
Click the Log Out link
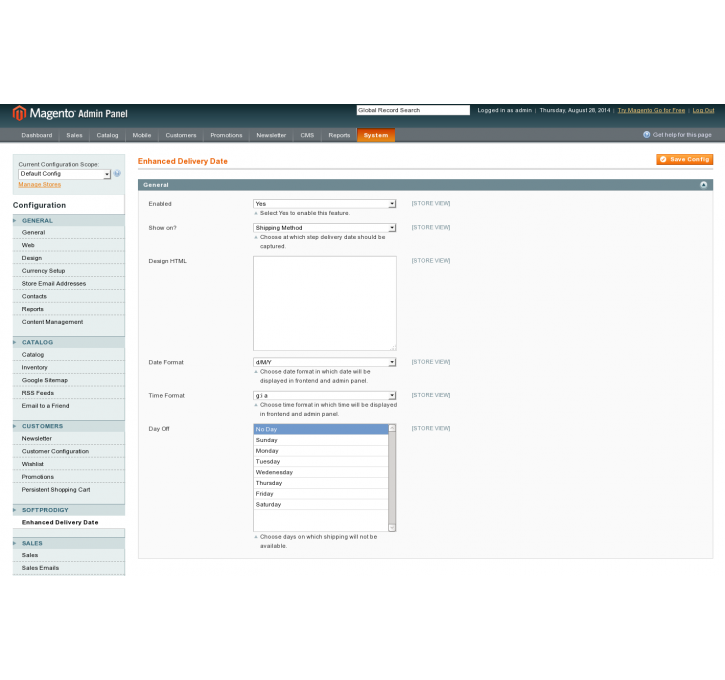tap(703, 110)
